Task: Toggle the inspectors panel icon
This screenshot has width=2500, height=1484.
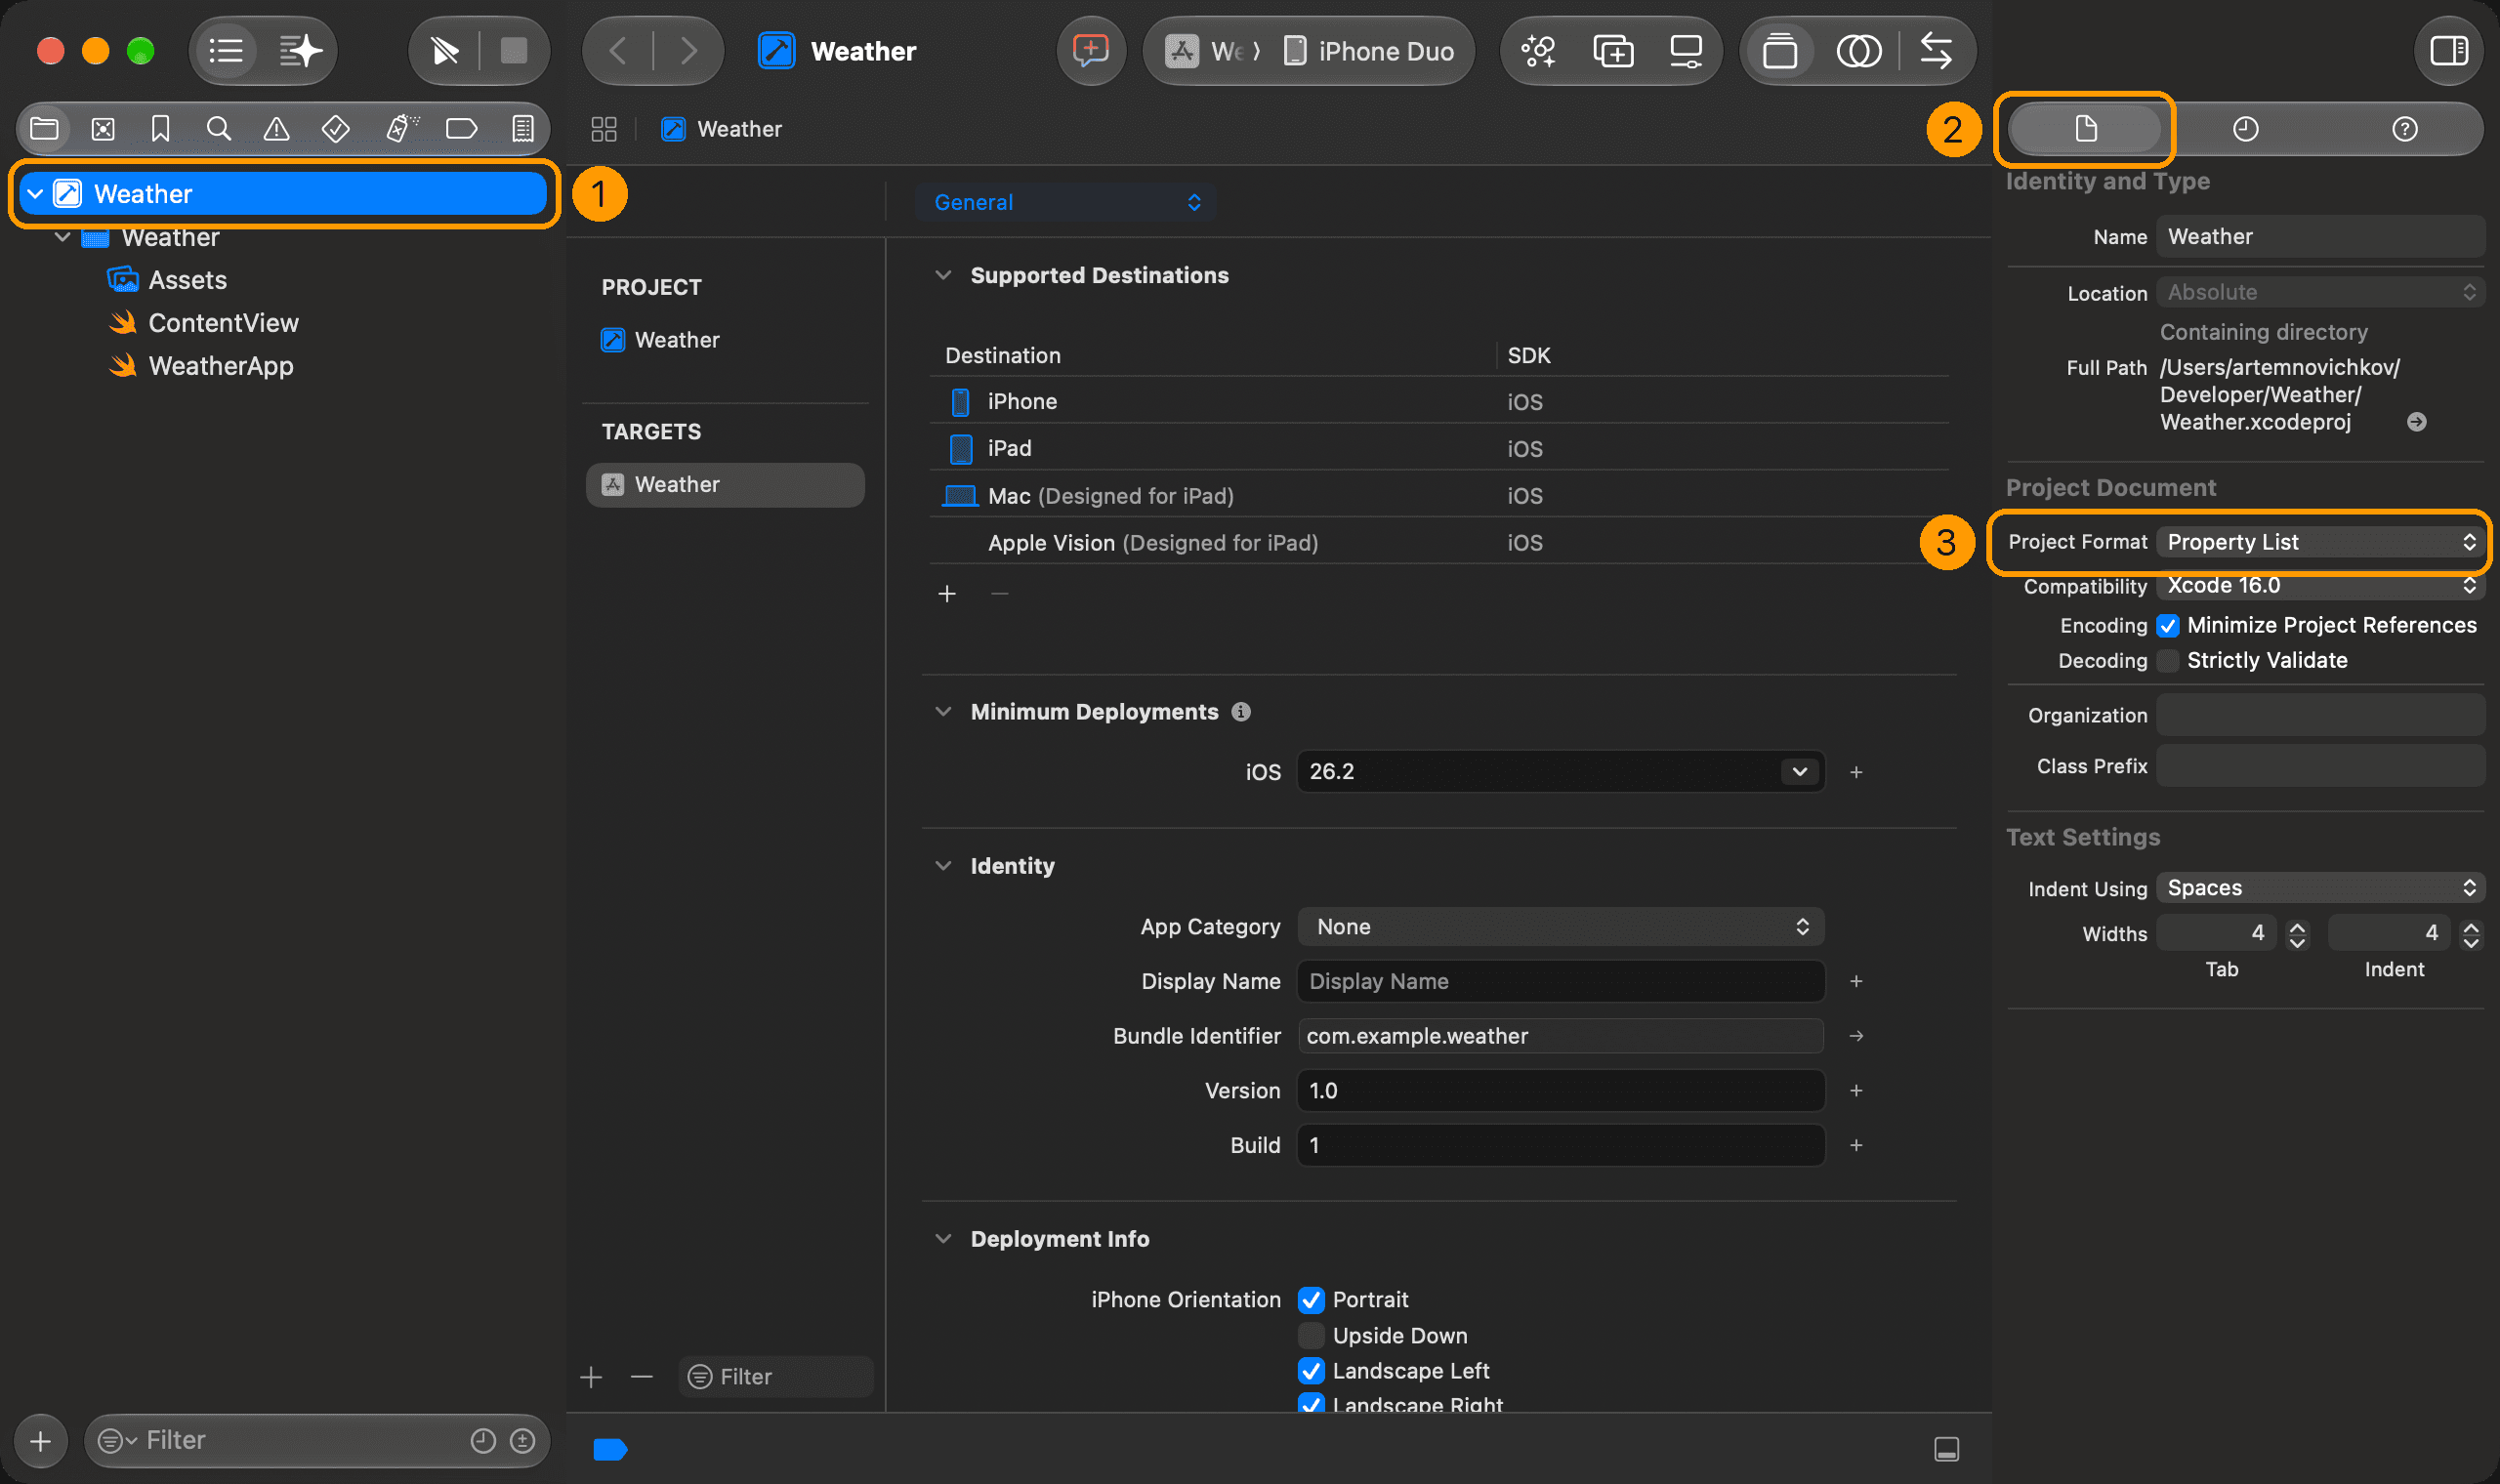Action: 2449,51
